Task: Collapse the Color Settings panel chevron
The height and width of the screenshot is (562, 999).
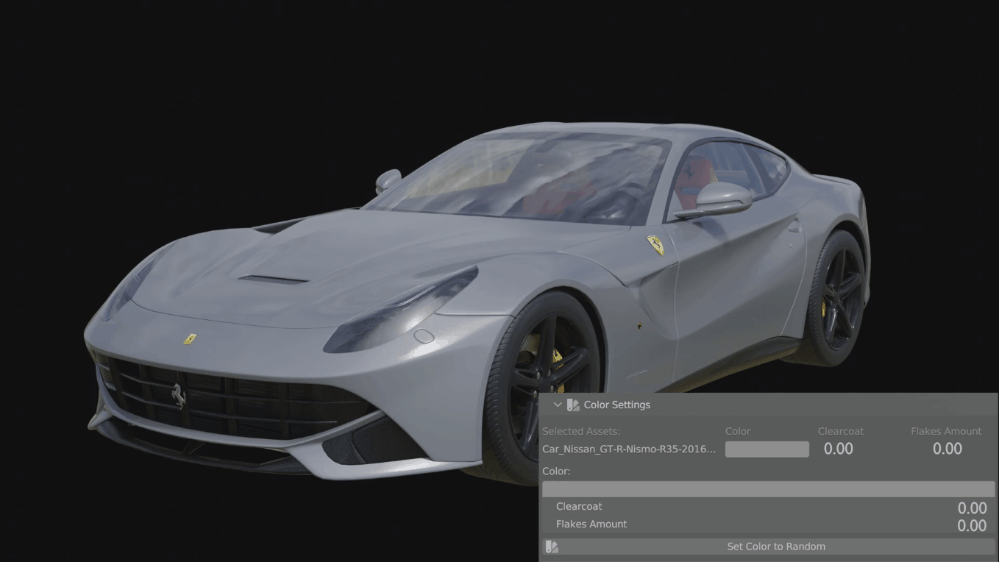Action: coord(557,405)
